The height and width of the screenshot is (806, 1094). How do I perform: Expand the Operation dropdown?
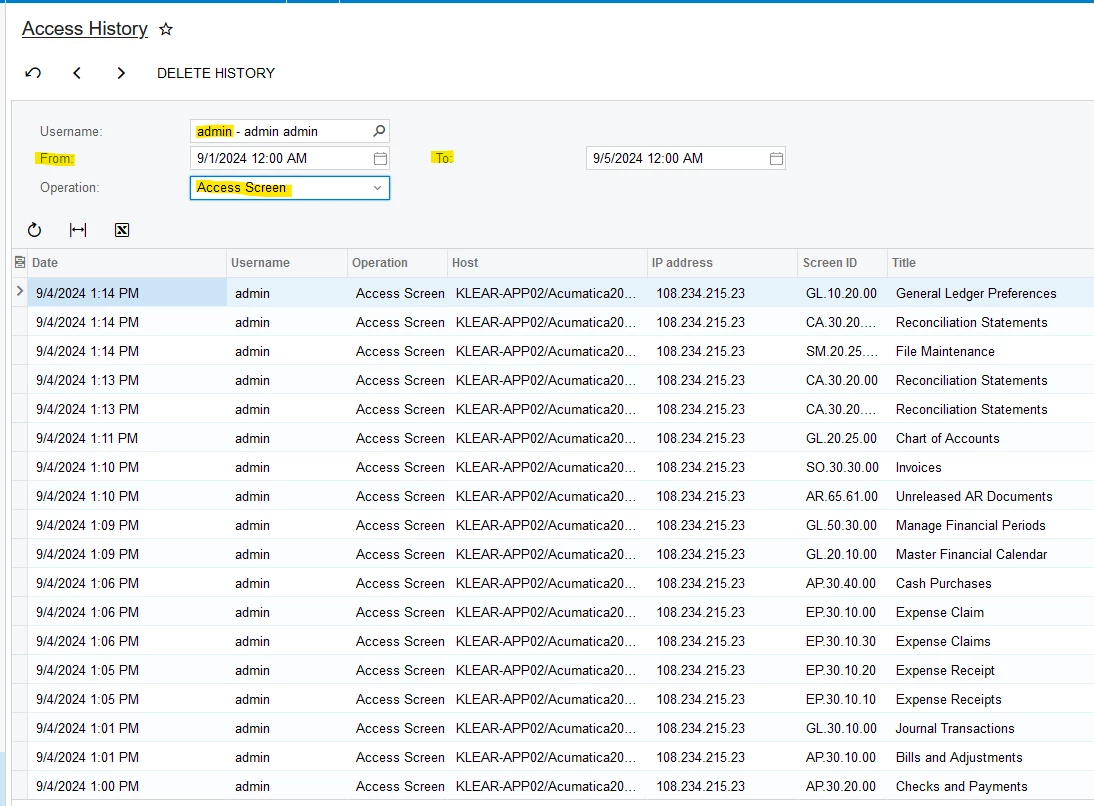pos(377,188)
